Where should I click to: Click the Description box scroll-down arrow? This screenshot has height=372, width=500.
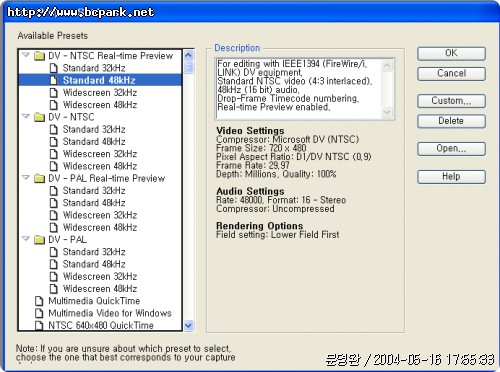tap(387, 112)
